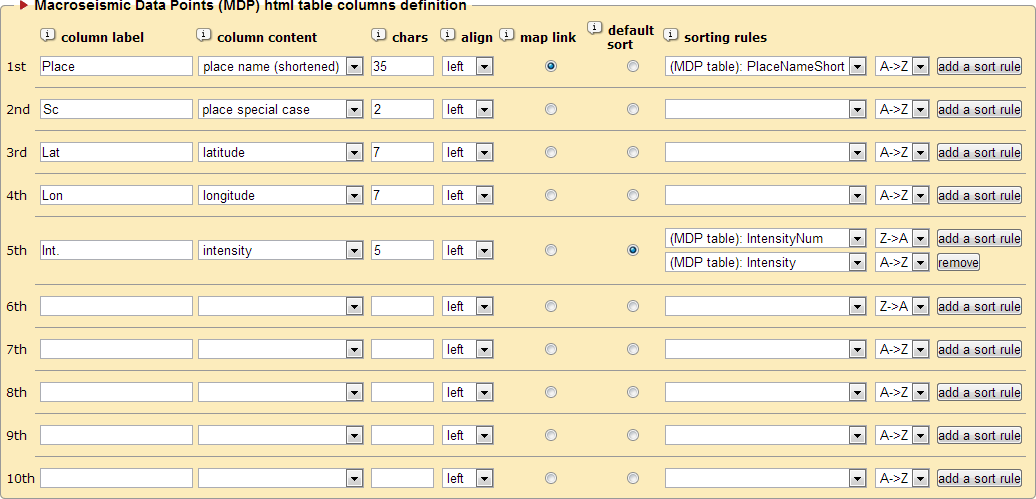Select map link radio for 5th row
Screen dimensions: 1036x499
tap(551, 250)
